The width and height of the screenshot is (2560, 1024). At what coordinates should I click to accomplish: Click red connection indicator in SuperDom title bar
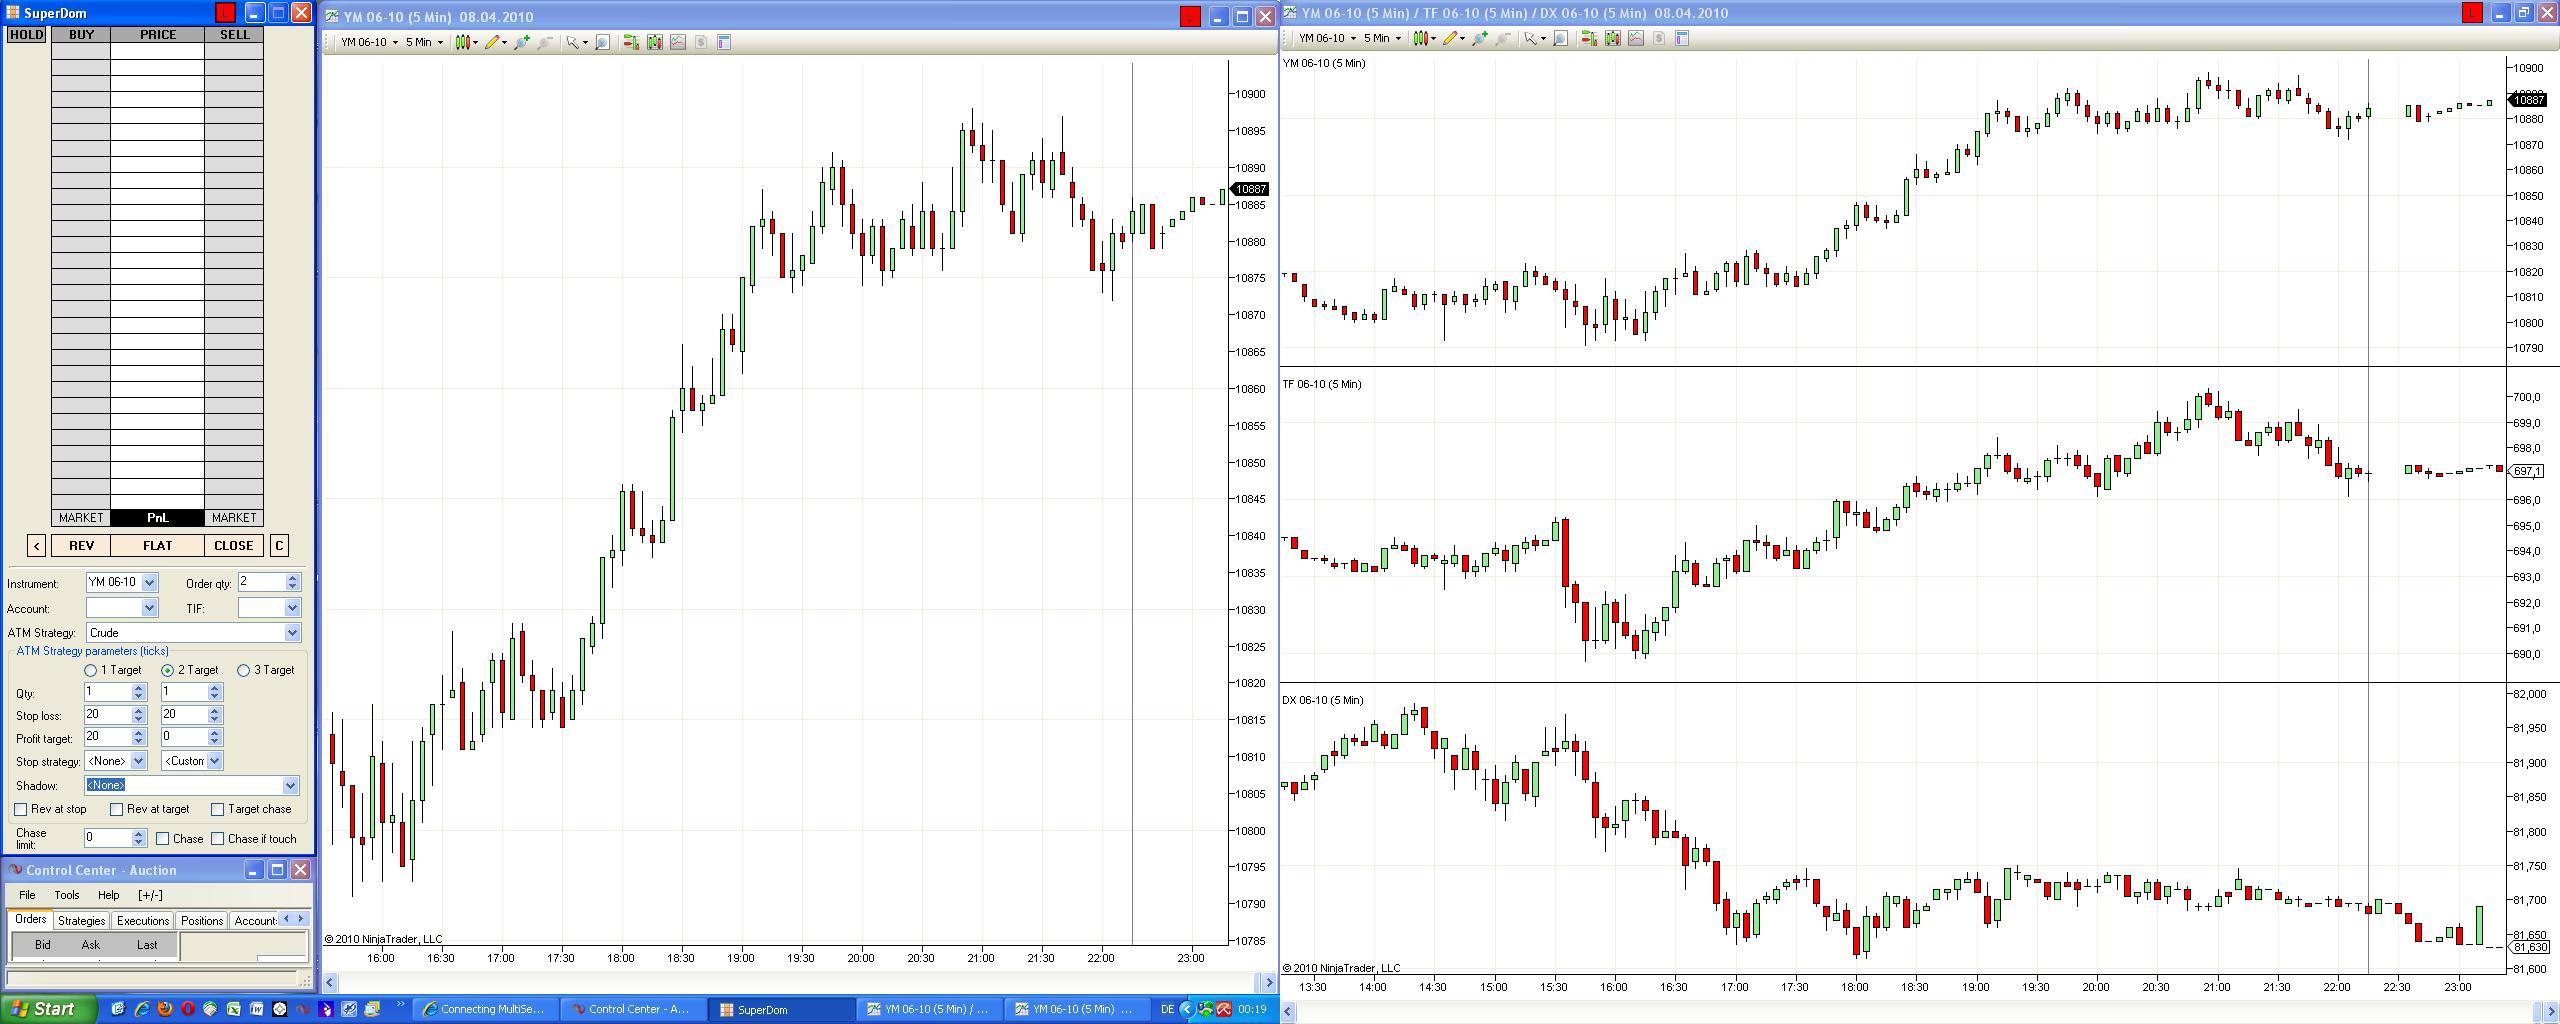click(225, 13)
